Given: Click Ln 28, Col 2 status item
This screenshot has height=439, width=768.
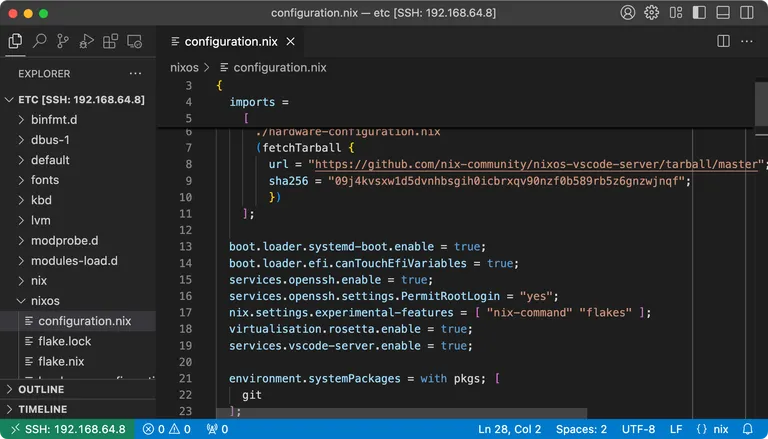Looking at the screenshot, I should point(509,429).
